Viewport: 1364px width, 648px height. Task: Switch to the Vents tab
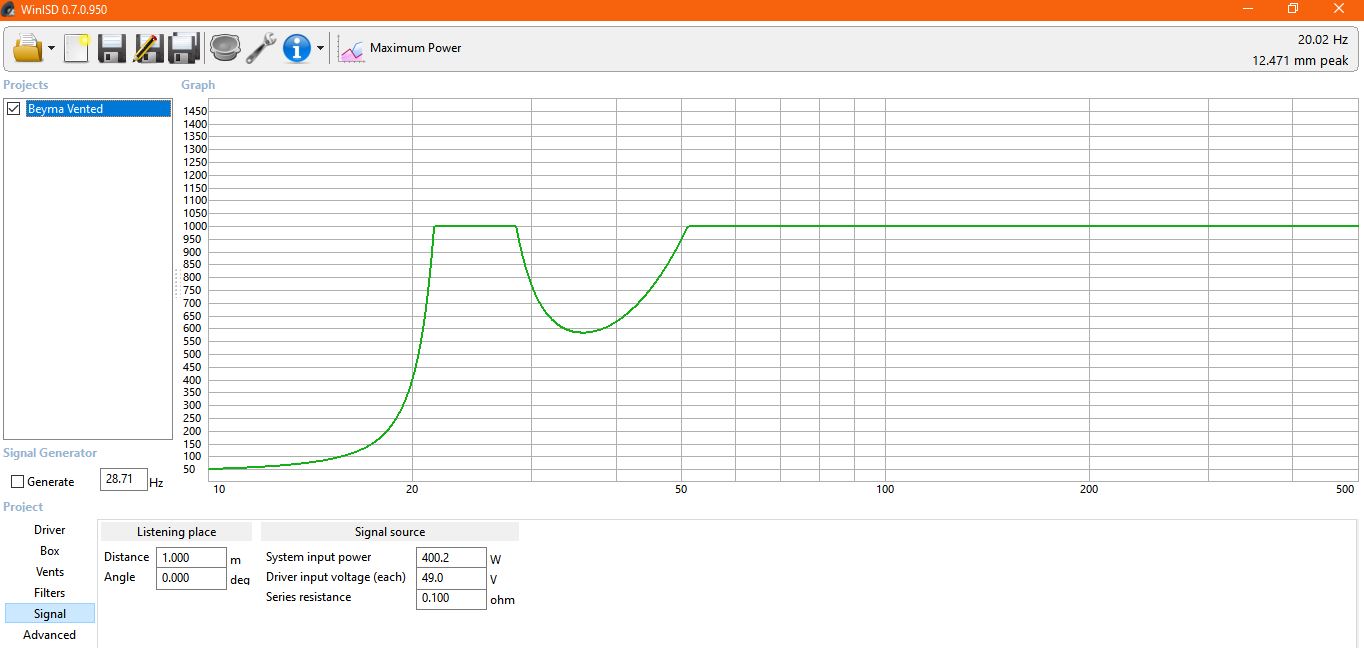click(50, 572)
